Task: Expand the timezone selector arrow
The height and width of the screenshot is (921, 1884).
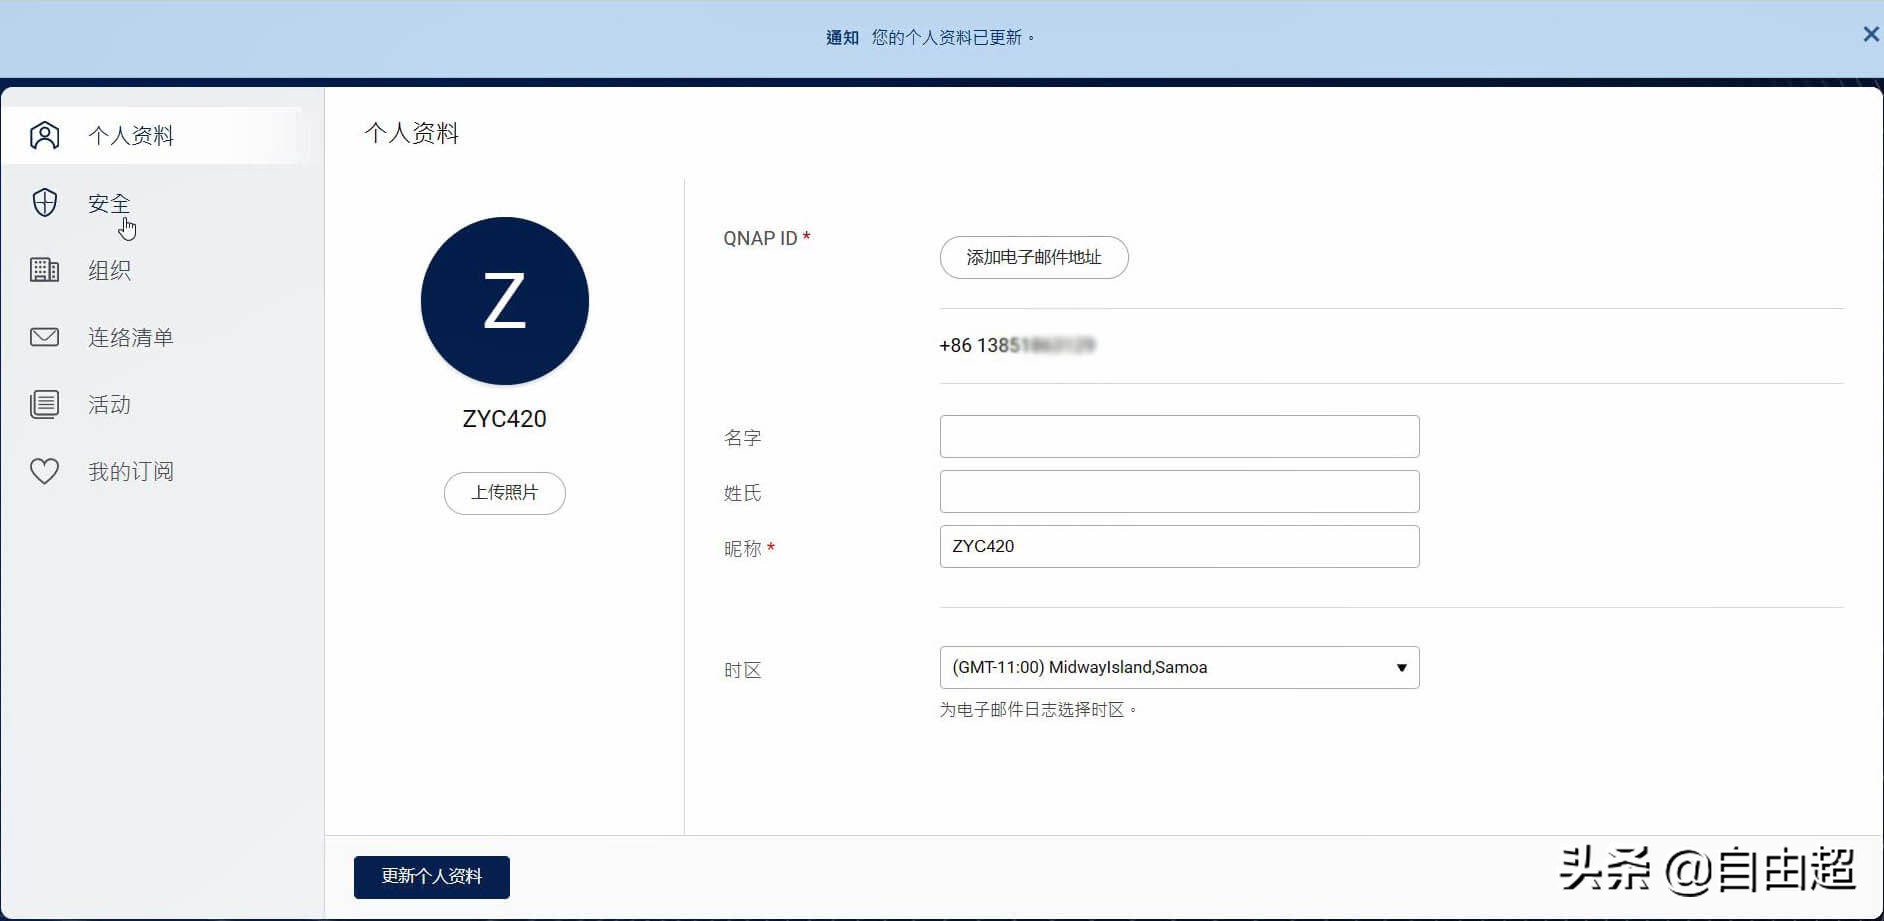Action: coord(1399,667)
